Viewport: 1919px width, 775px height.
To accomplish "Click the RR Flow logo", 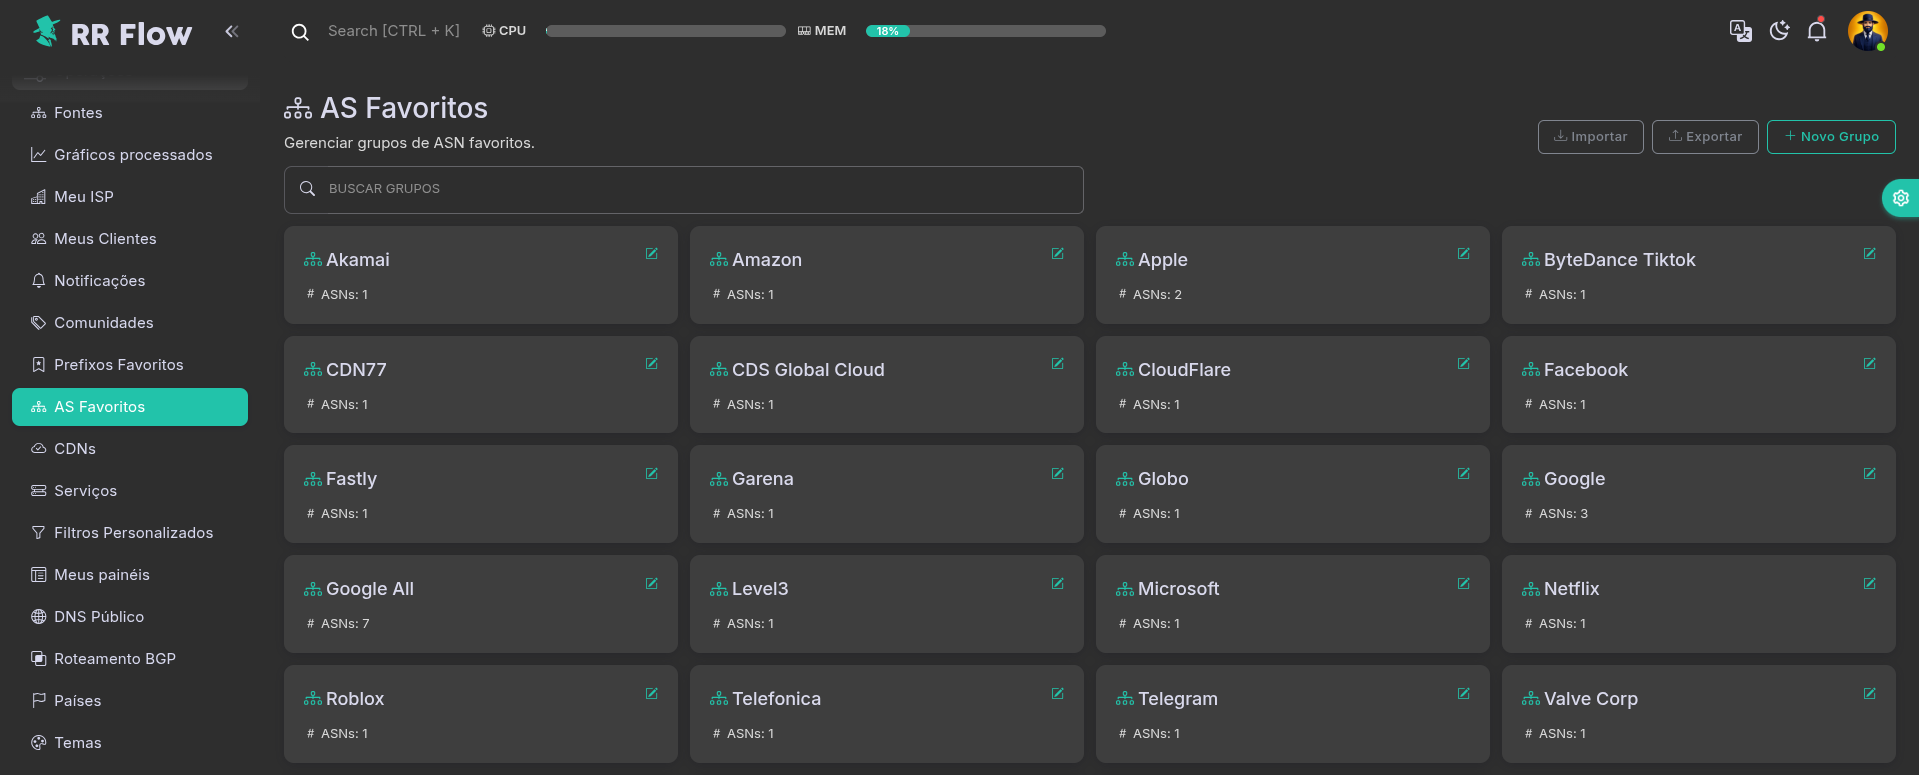I will tap(112, 33).
